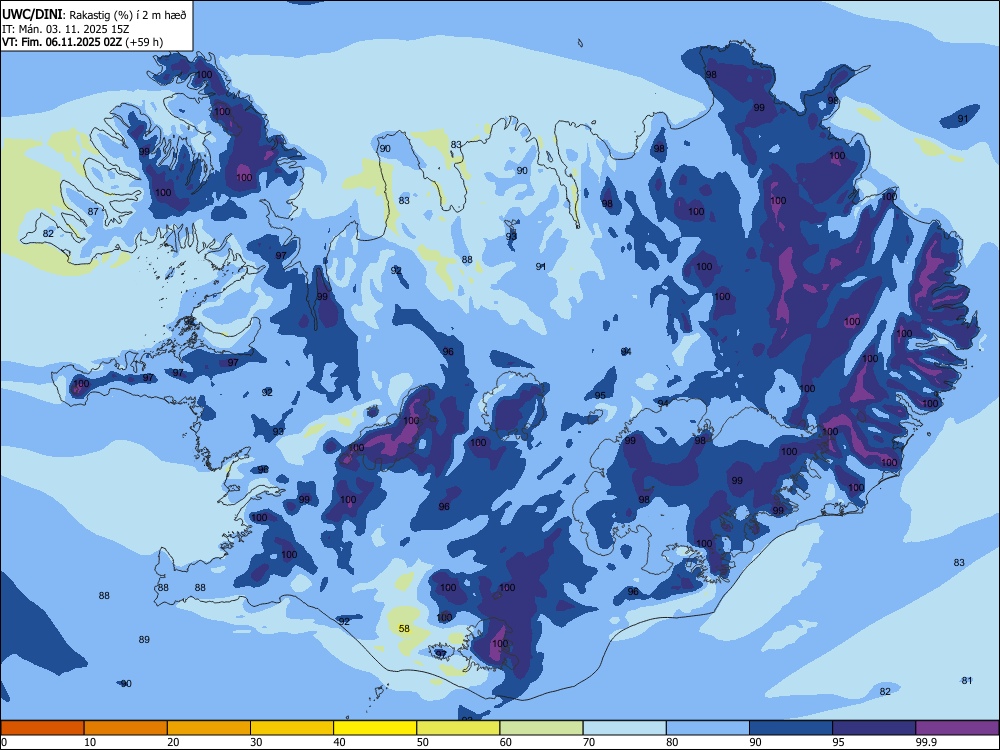Click the '87' value in the Westfjords
This screenshot has height=750, width=1000.
[93, 212]
